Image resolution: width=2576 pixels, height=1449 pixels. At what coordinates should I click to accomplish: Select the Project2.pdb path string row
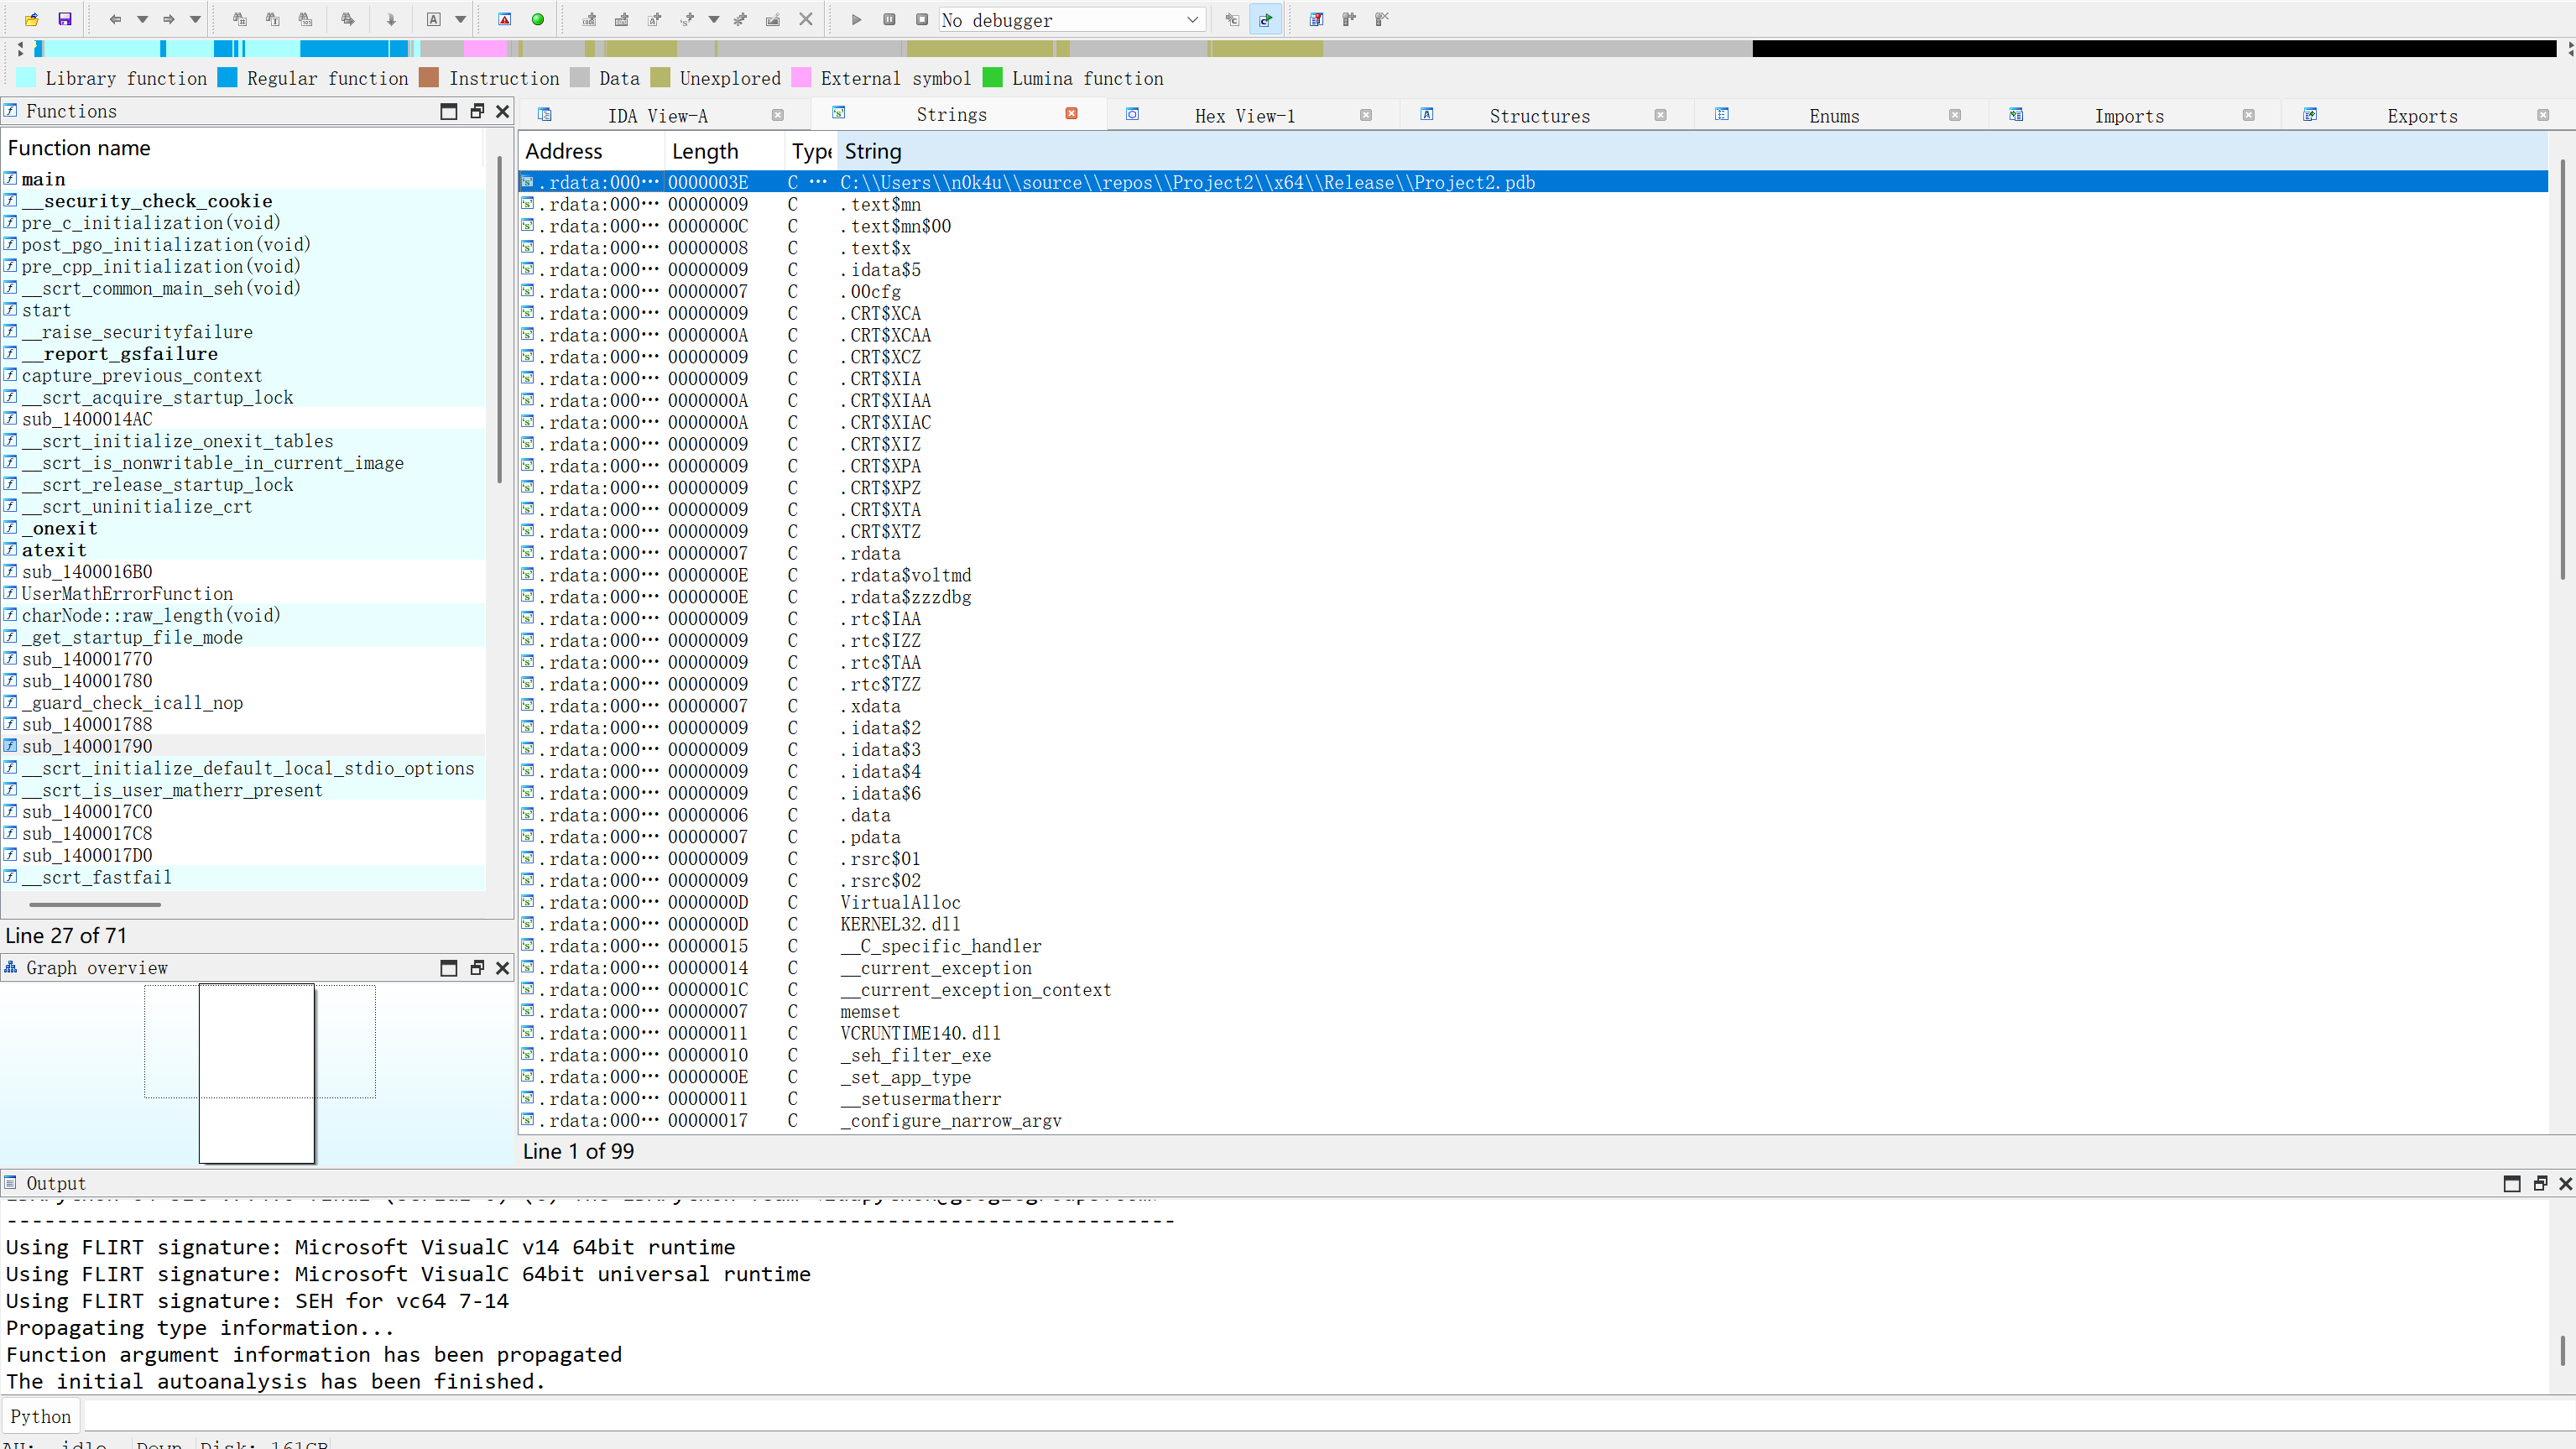(x=1533, y=182)
